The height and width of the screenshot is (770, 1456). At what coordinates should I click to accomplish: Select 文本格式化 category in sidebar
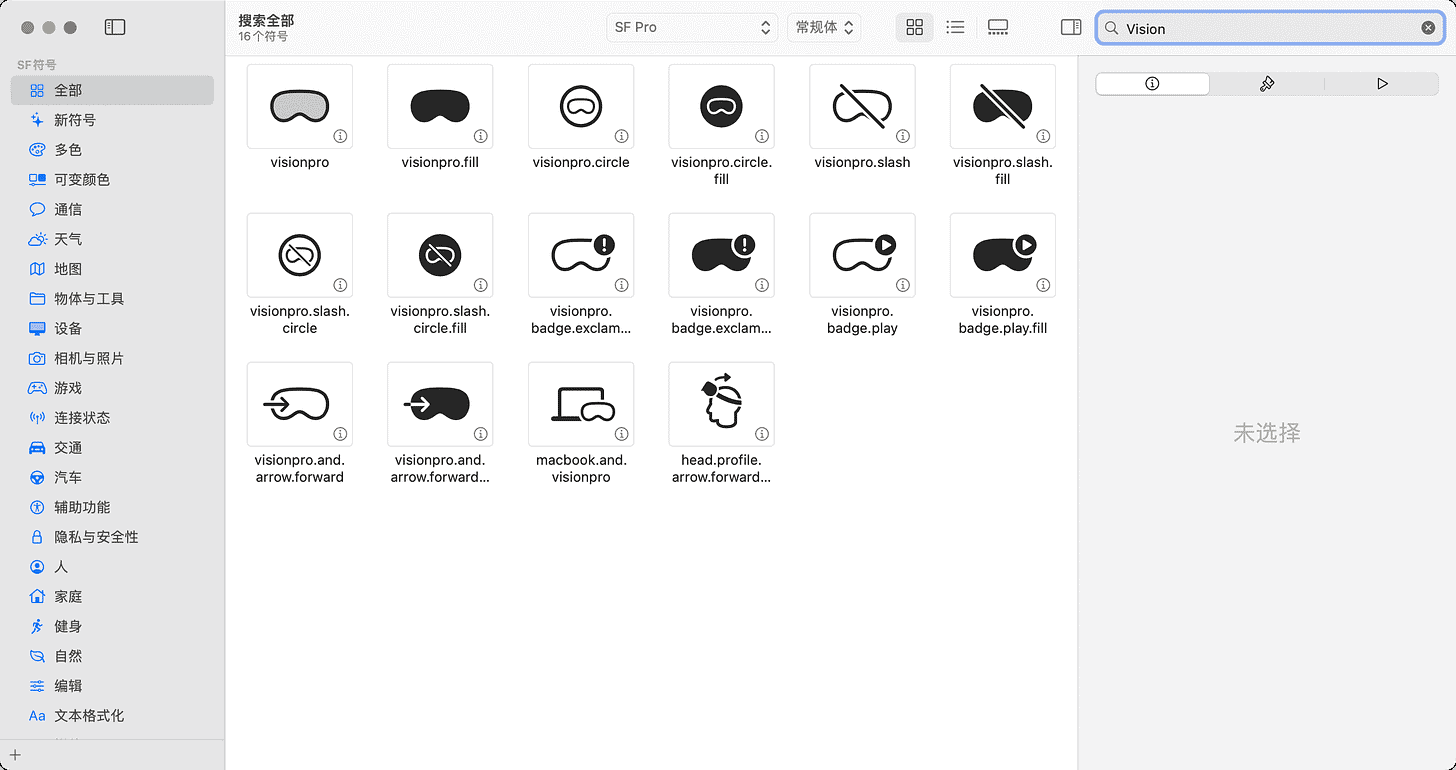112,716
